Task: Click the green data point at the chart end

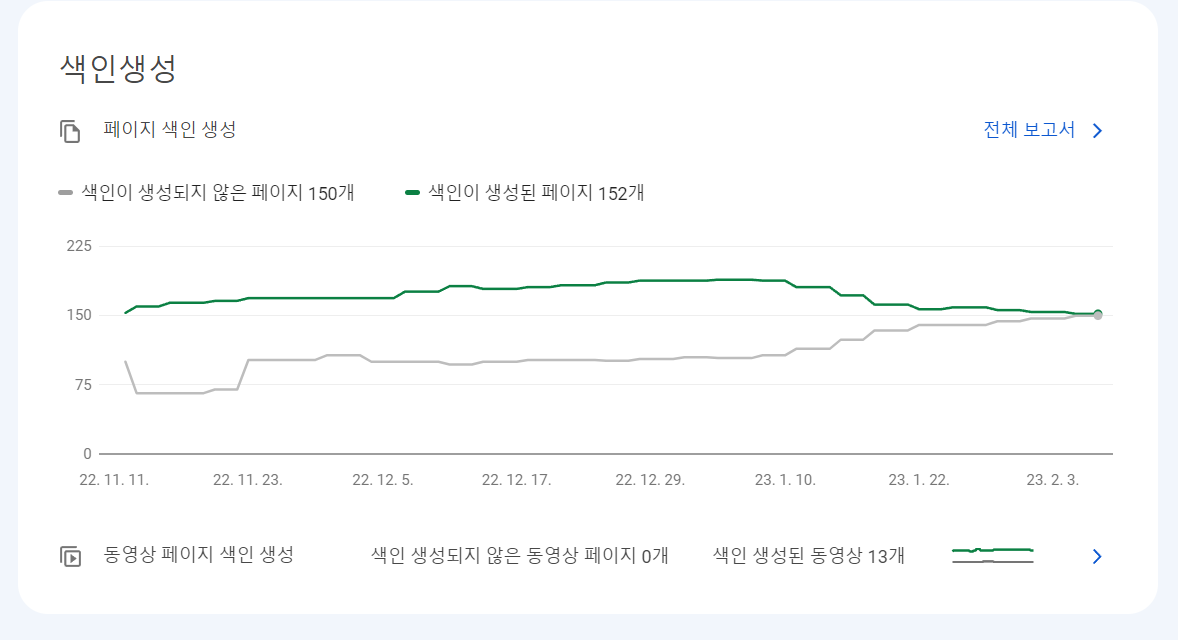Action: pyautogui.click(x=1097, y=312)
